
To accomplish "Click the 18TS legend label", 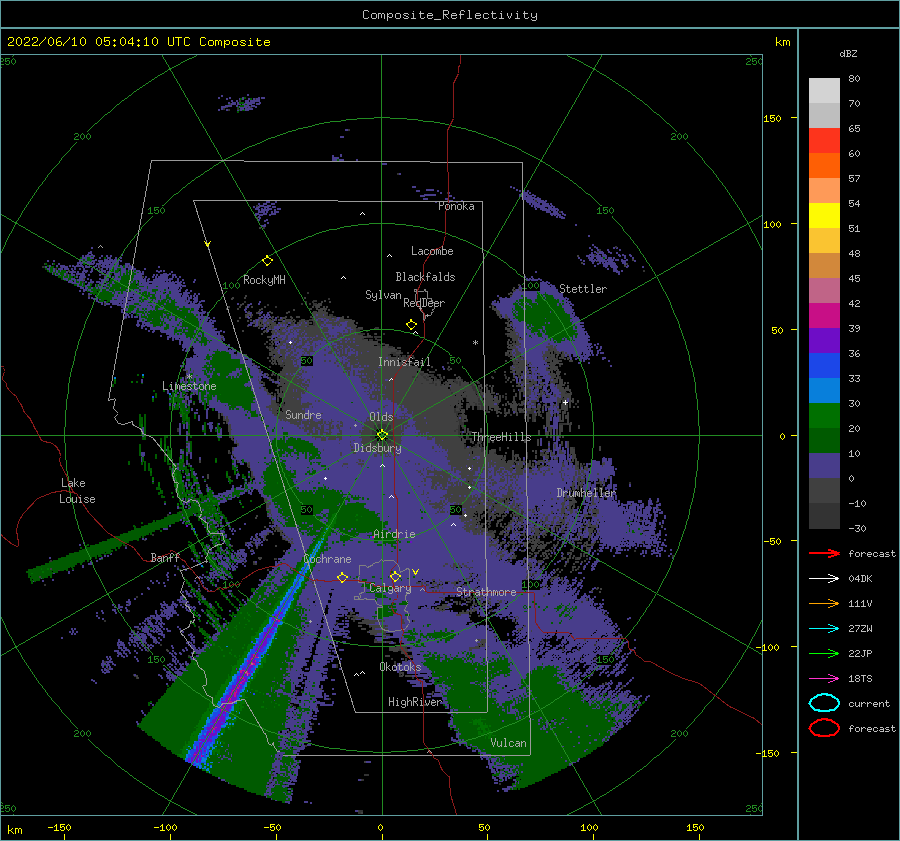I will (860, 679).
